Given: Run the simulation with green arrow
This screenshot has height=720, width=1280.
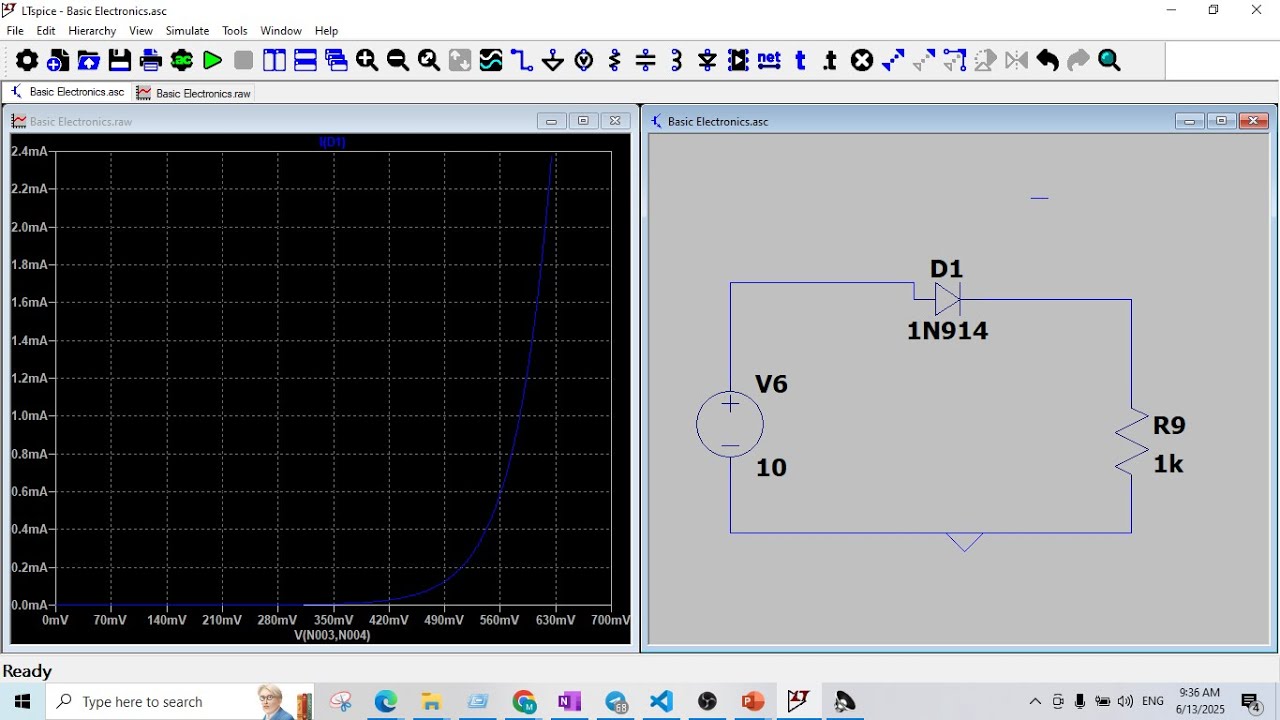Looking at the screenshot, I should (212, 61).
